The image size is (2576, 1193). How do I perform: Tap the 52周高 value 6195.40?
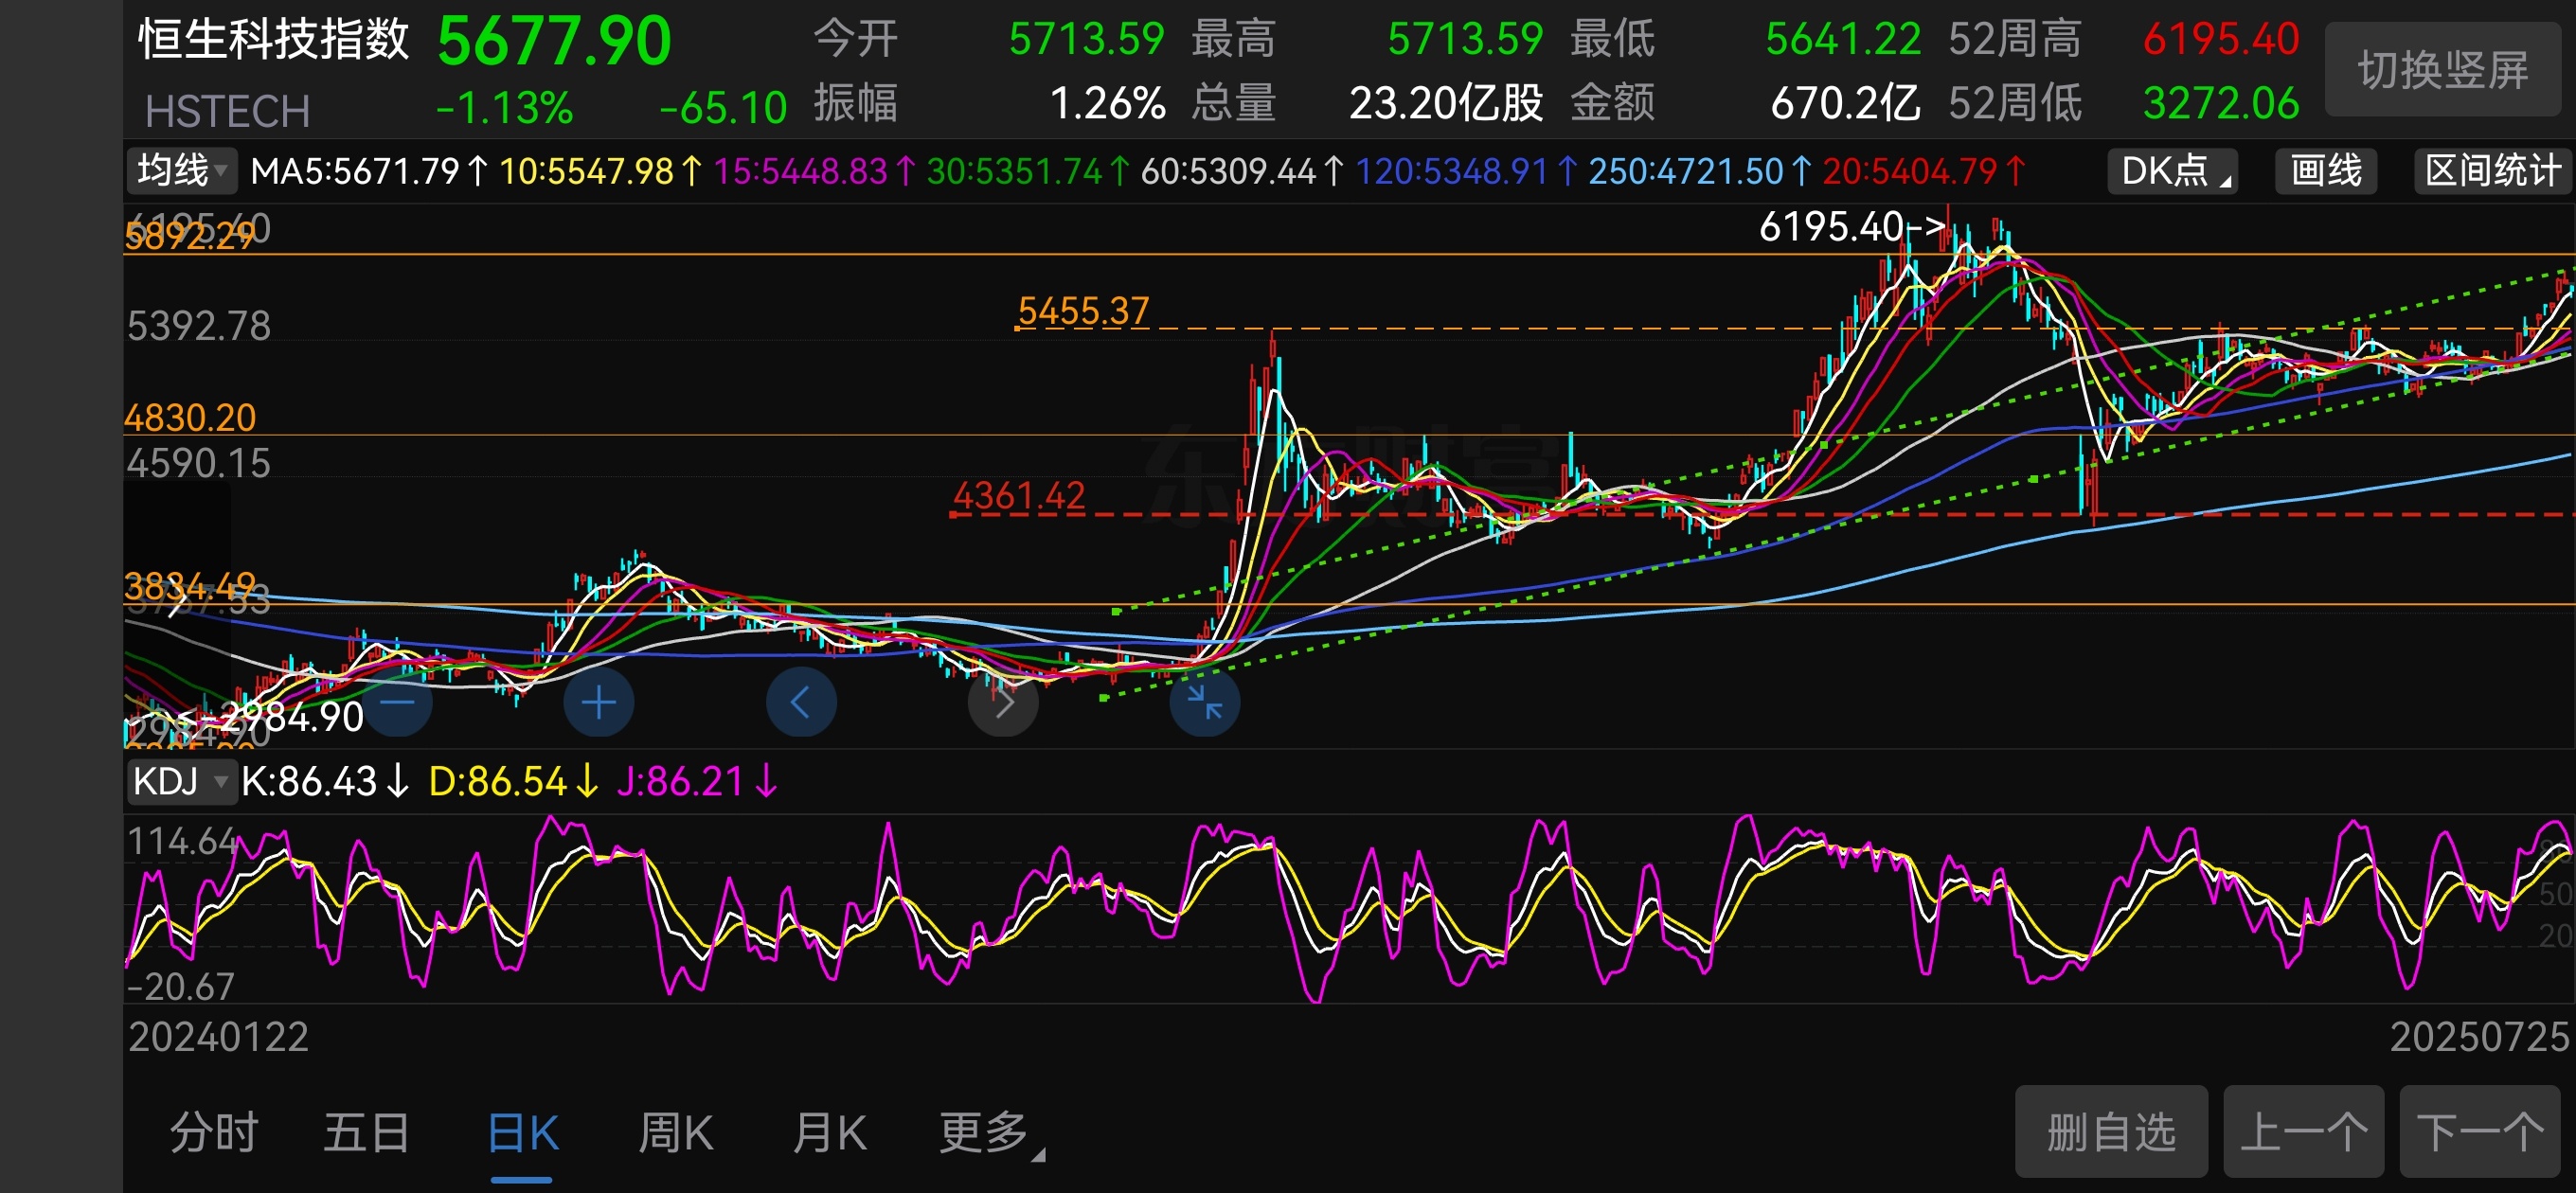pyautogui.click(x=2221, y=39)
